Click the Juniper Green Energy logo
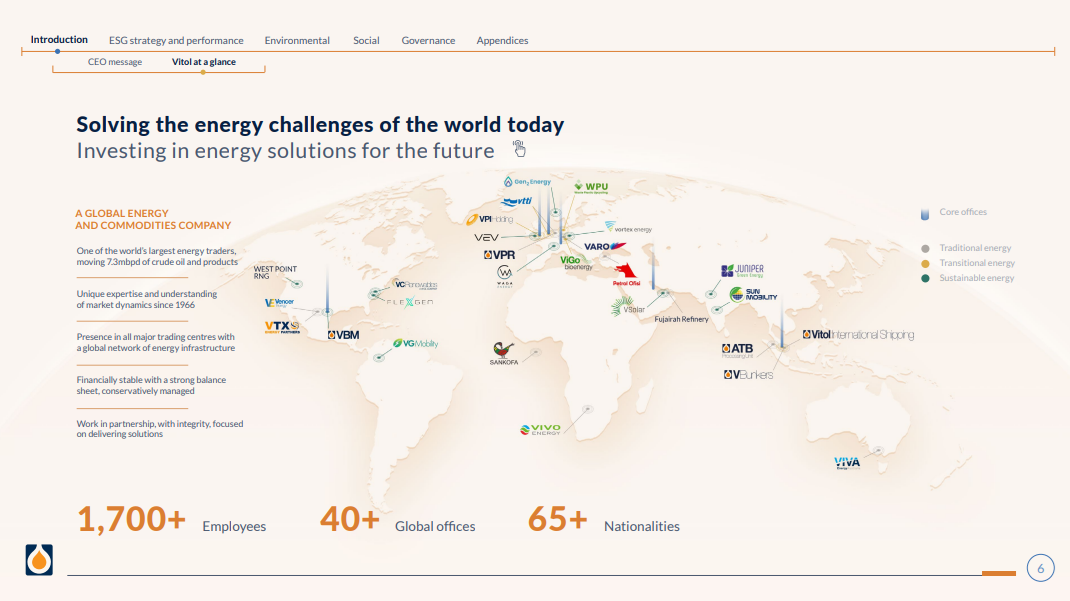This screenshot has height=601, width=1070. click(742, 271)
